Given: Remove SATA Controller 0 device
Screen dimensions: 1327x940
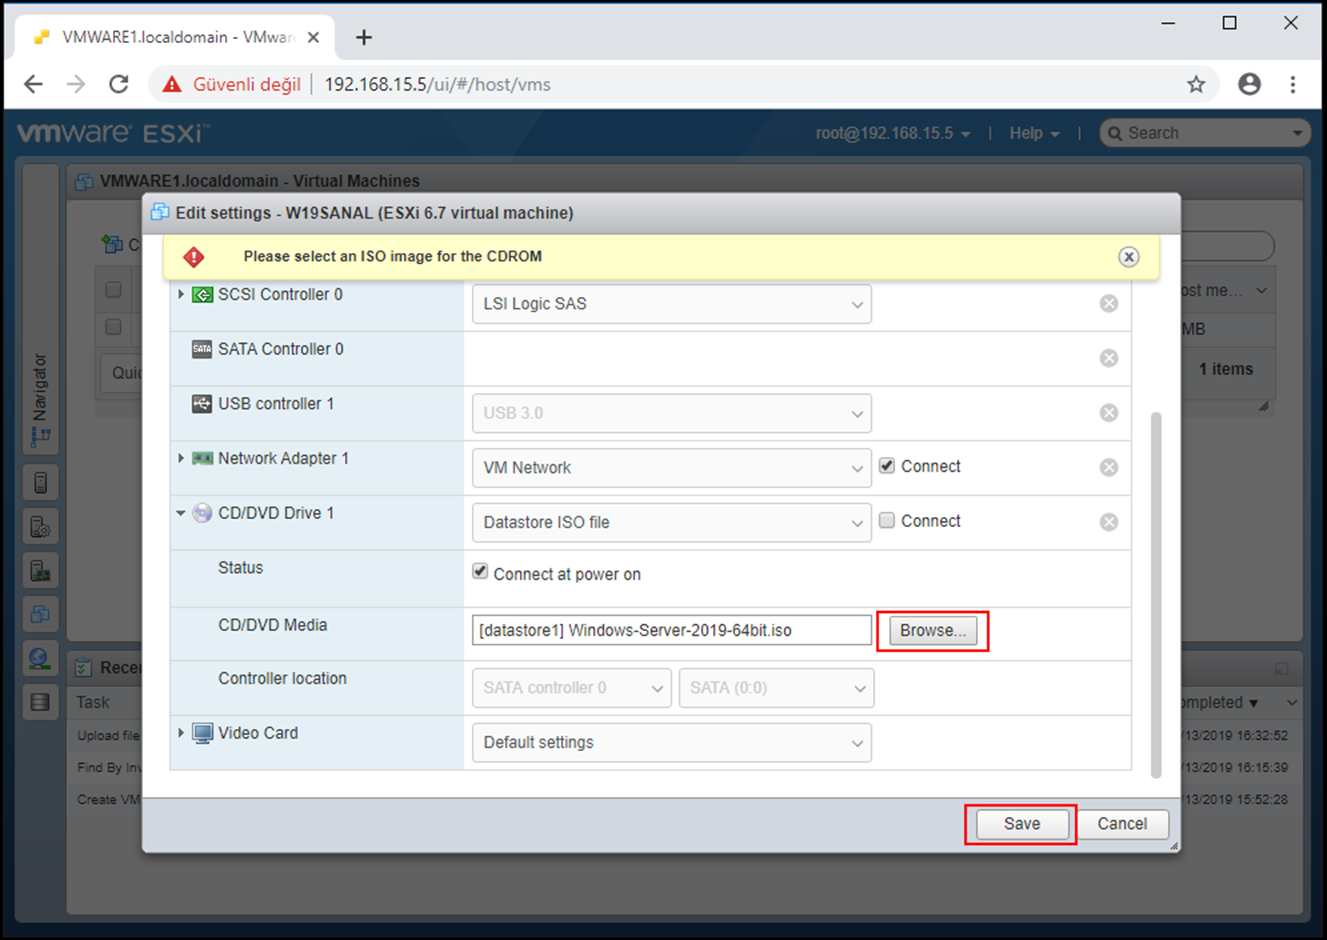Looking at the screenshot, I should 1109,358.
